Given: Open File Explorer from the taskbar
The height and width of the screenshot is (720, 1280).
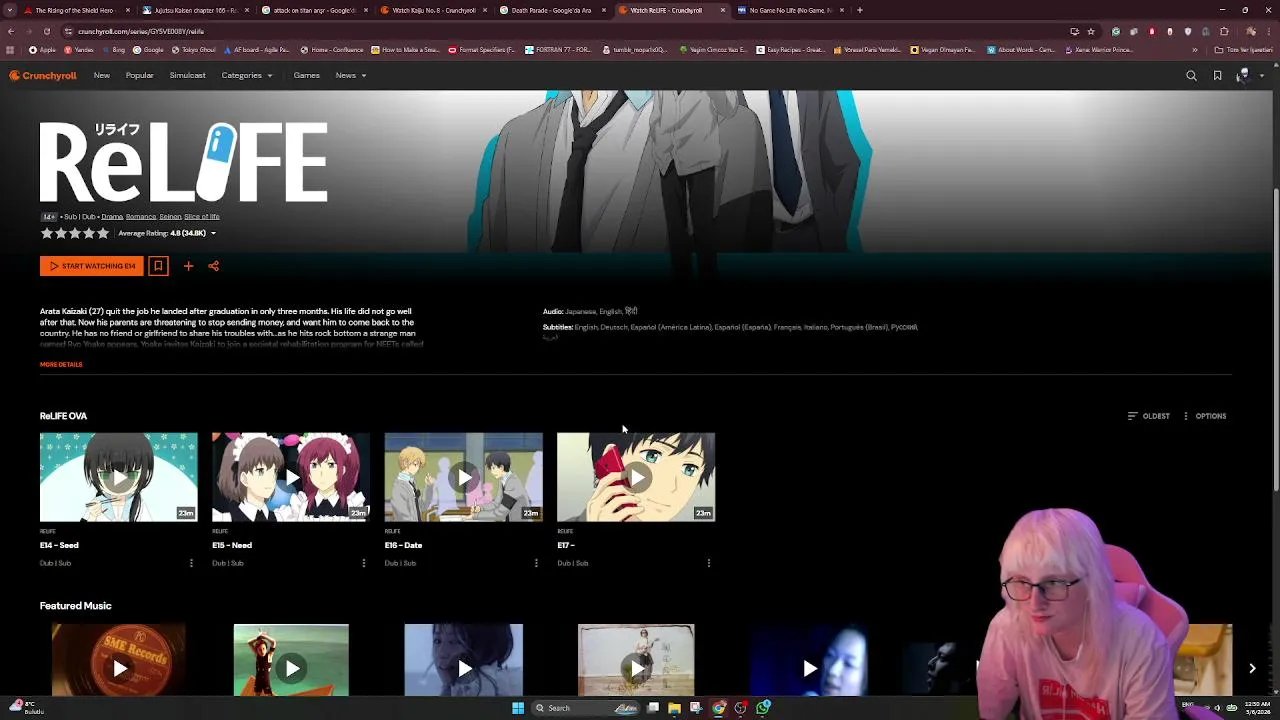Looking at the screenshot, I should 674,708.
